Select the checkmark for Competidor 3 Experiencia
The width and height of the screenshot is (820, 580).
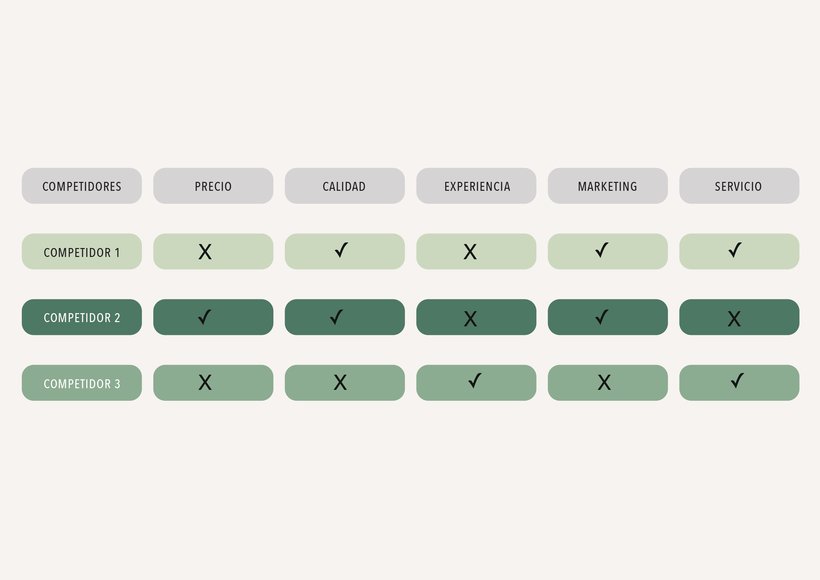pyautogui.click(x=475, y=381)
